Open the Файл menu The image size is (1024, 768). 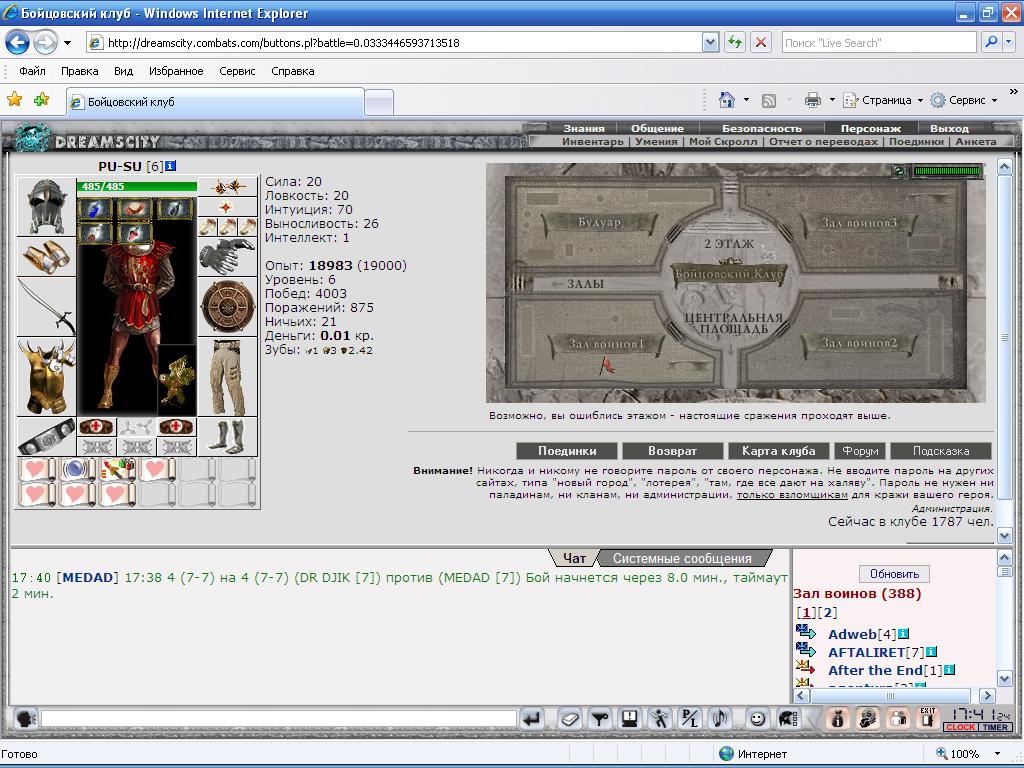[32, 71]
